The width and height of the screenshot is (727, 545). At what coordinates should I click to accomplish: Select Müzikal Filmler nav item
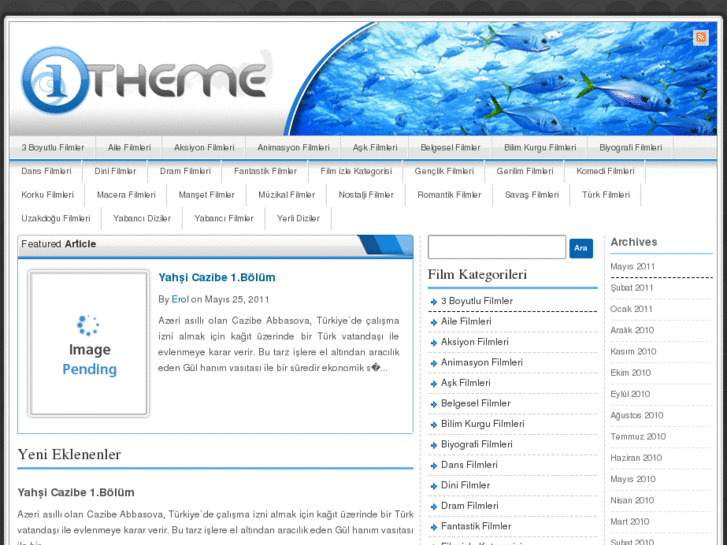click(287, 195)
